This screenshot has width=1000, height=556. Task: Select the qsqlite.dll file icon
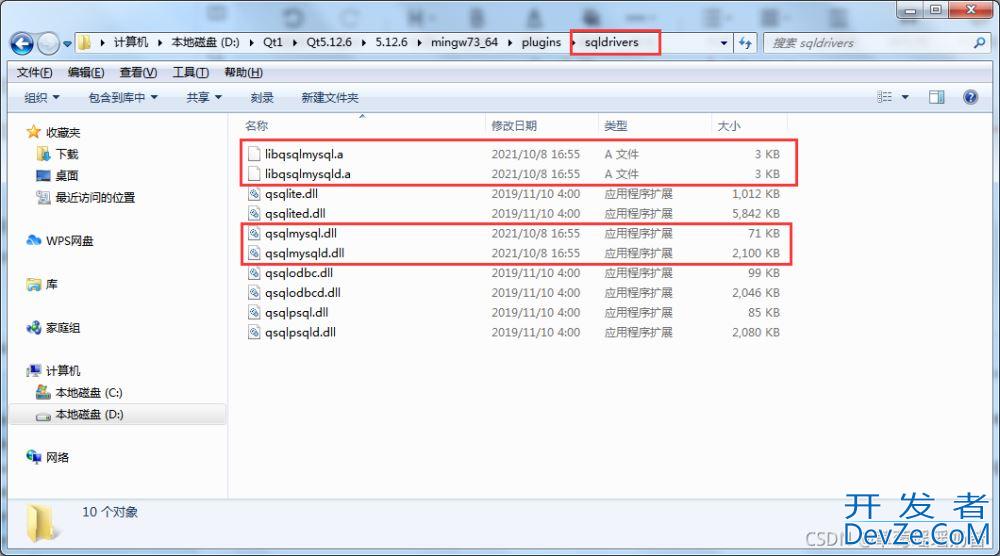click(254, 194)
